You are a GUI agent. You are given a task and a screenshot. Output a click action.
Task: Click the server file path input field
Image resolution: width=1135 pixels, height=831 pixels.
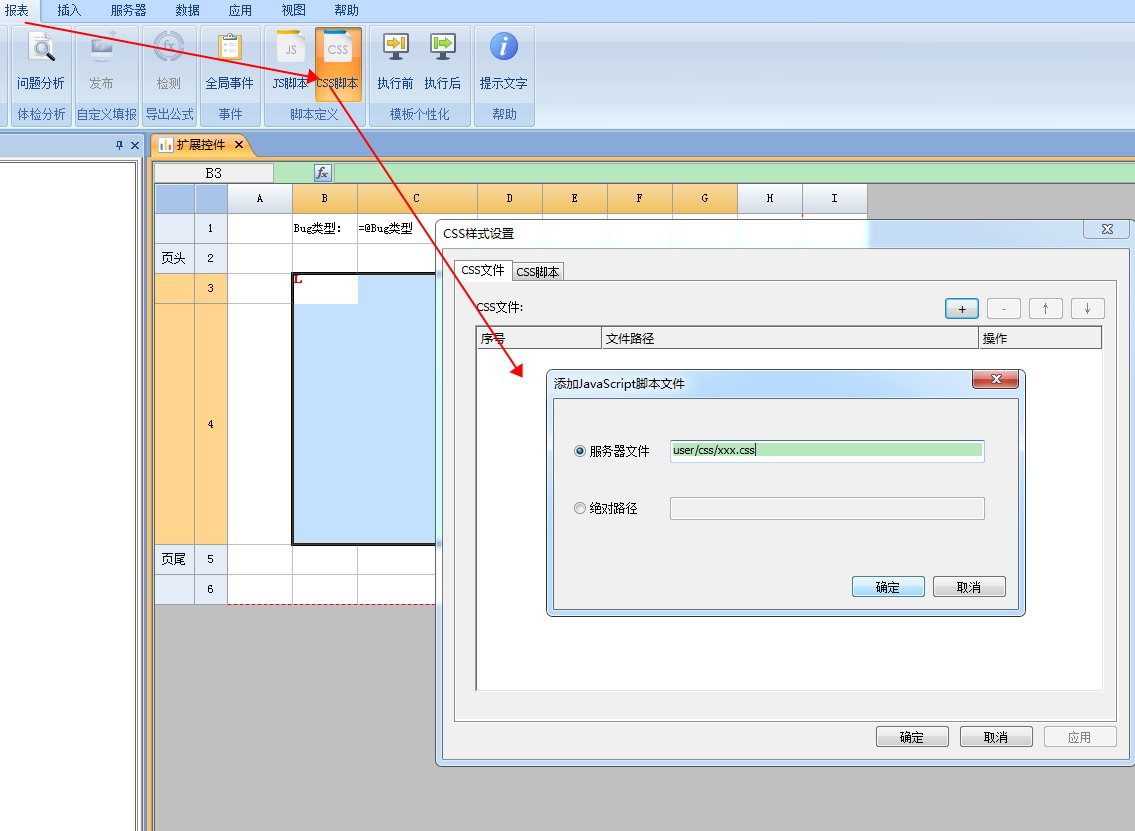click(x=827, y=451)
